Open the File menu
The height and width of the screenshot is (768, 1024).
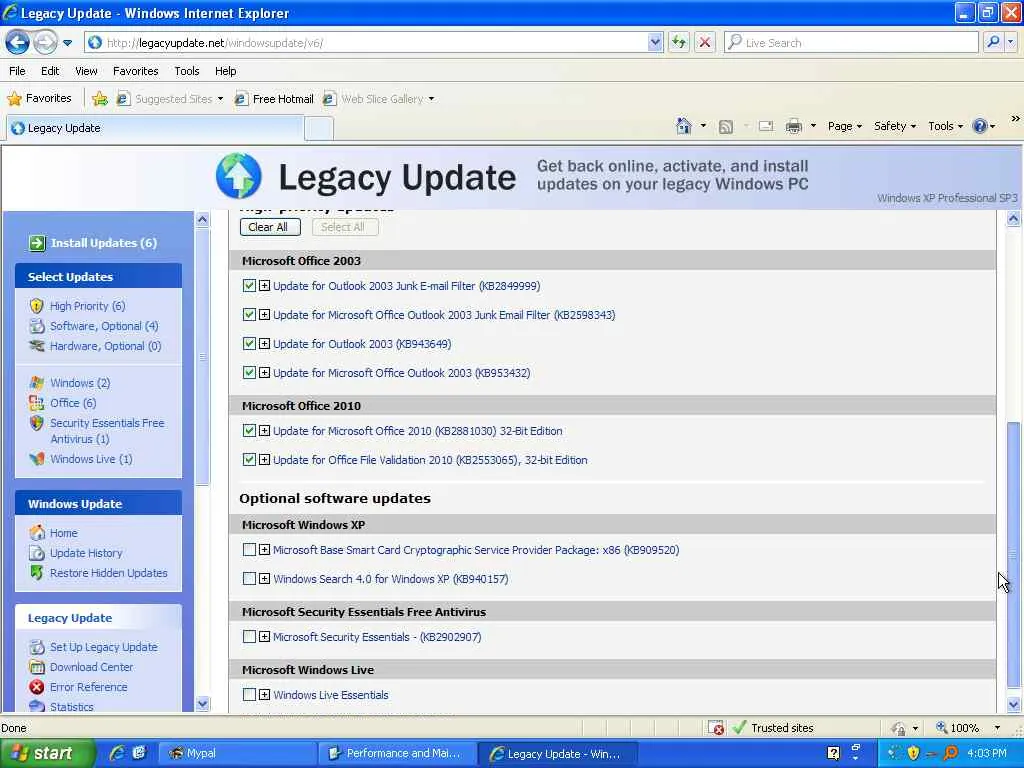18,71
